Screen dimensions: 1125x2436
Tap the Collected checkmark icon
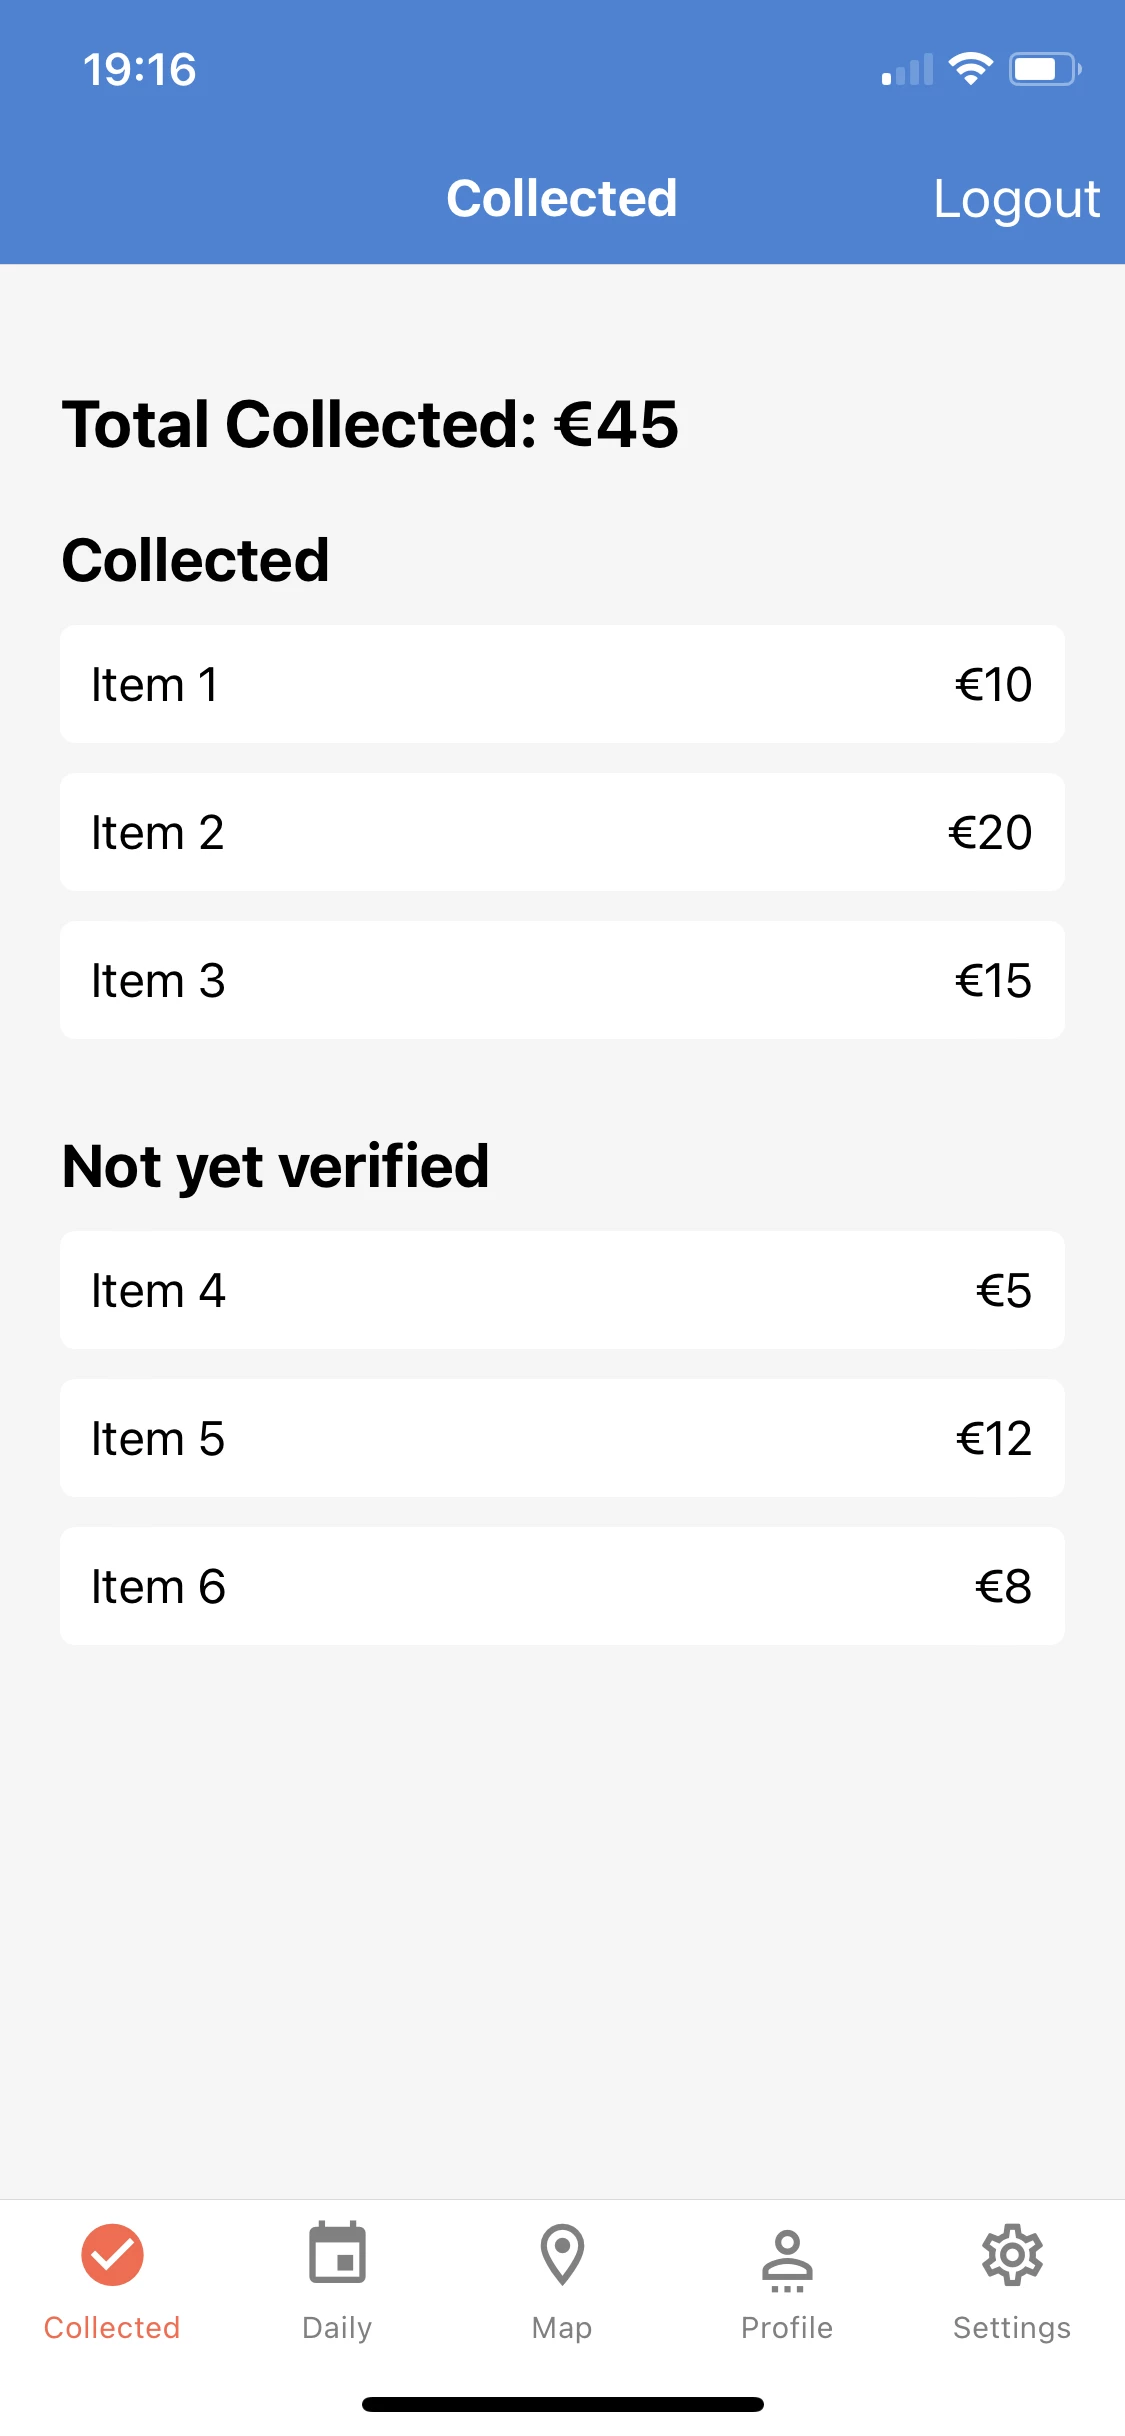[x=112, y=2254]
